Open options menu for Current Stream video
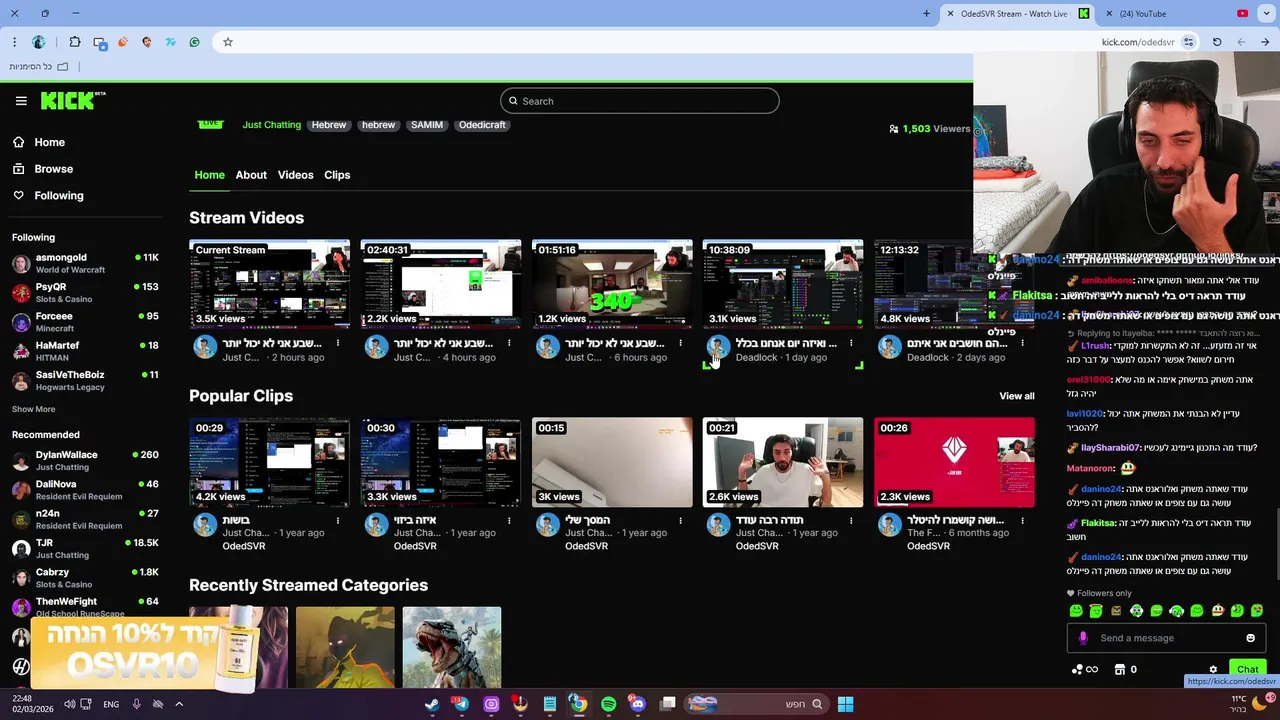 (338, 344)
